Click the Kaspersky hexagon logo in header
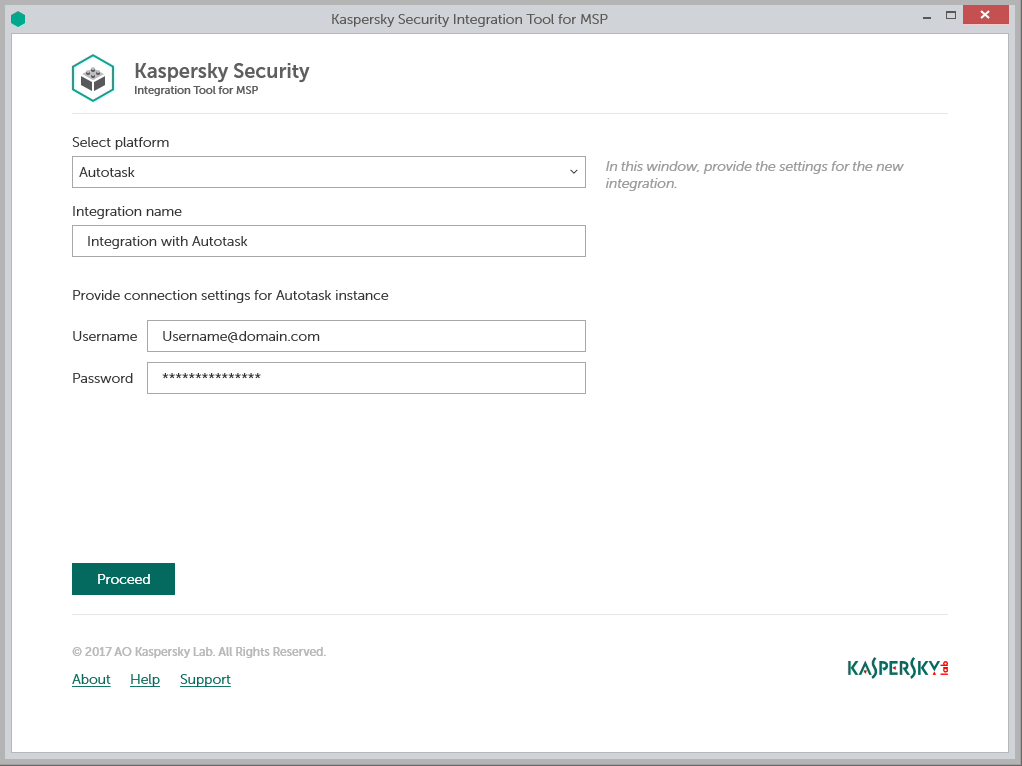The height and width of the screenshot is (766, 1022). point(93,78)
